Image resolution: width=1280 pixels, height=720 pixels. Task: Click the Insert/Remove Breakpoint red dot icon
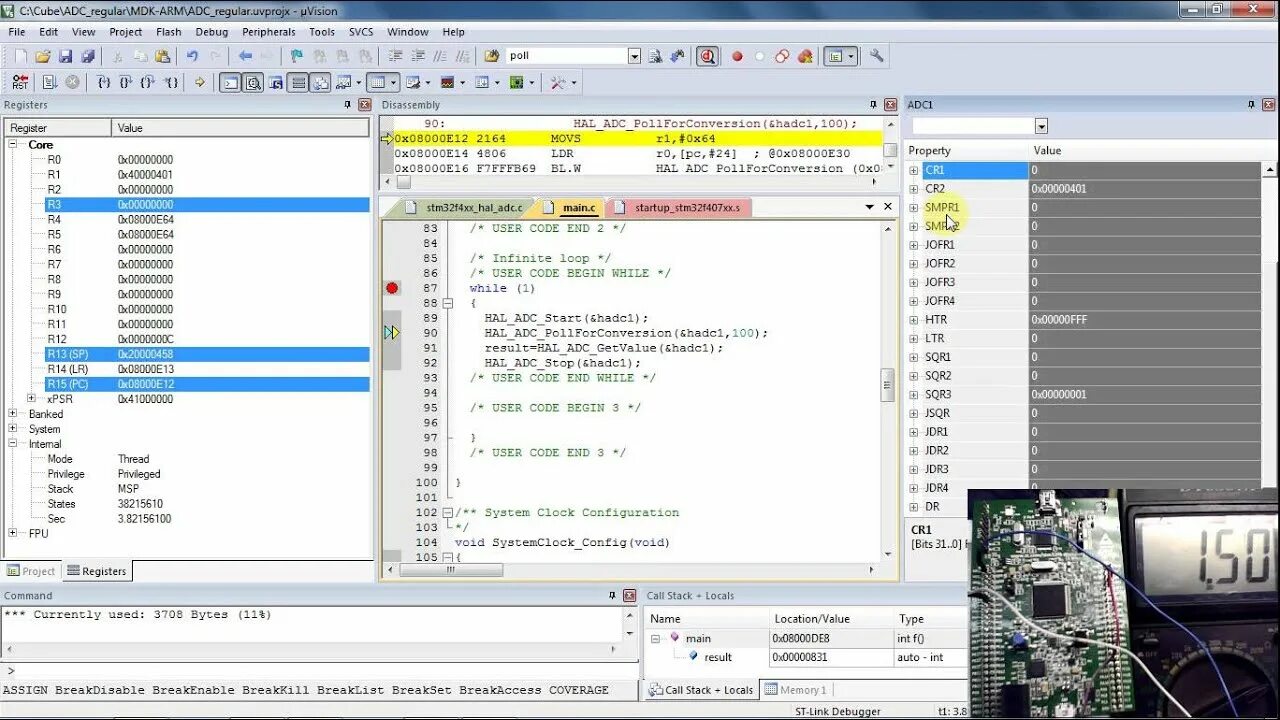737,56
